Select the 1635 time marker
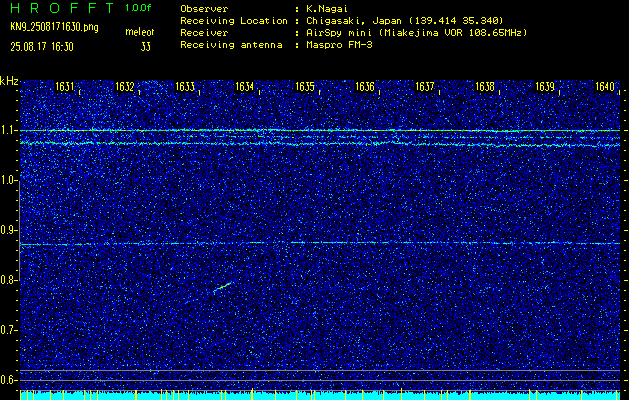The height and width of the screenshot is (400, 629). pyautogui.click(x=304, y=87)
